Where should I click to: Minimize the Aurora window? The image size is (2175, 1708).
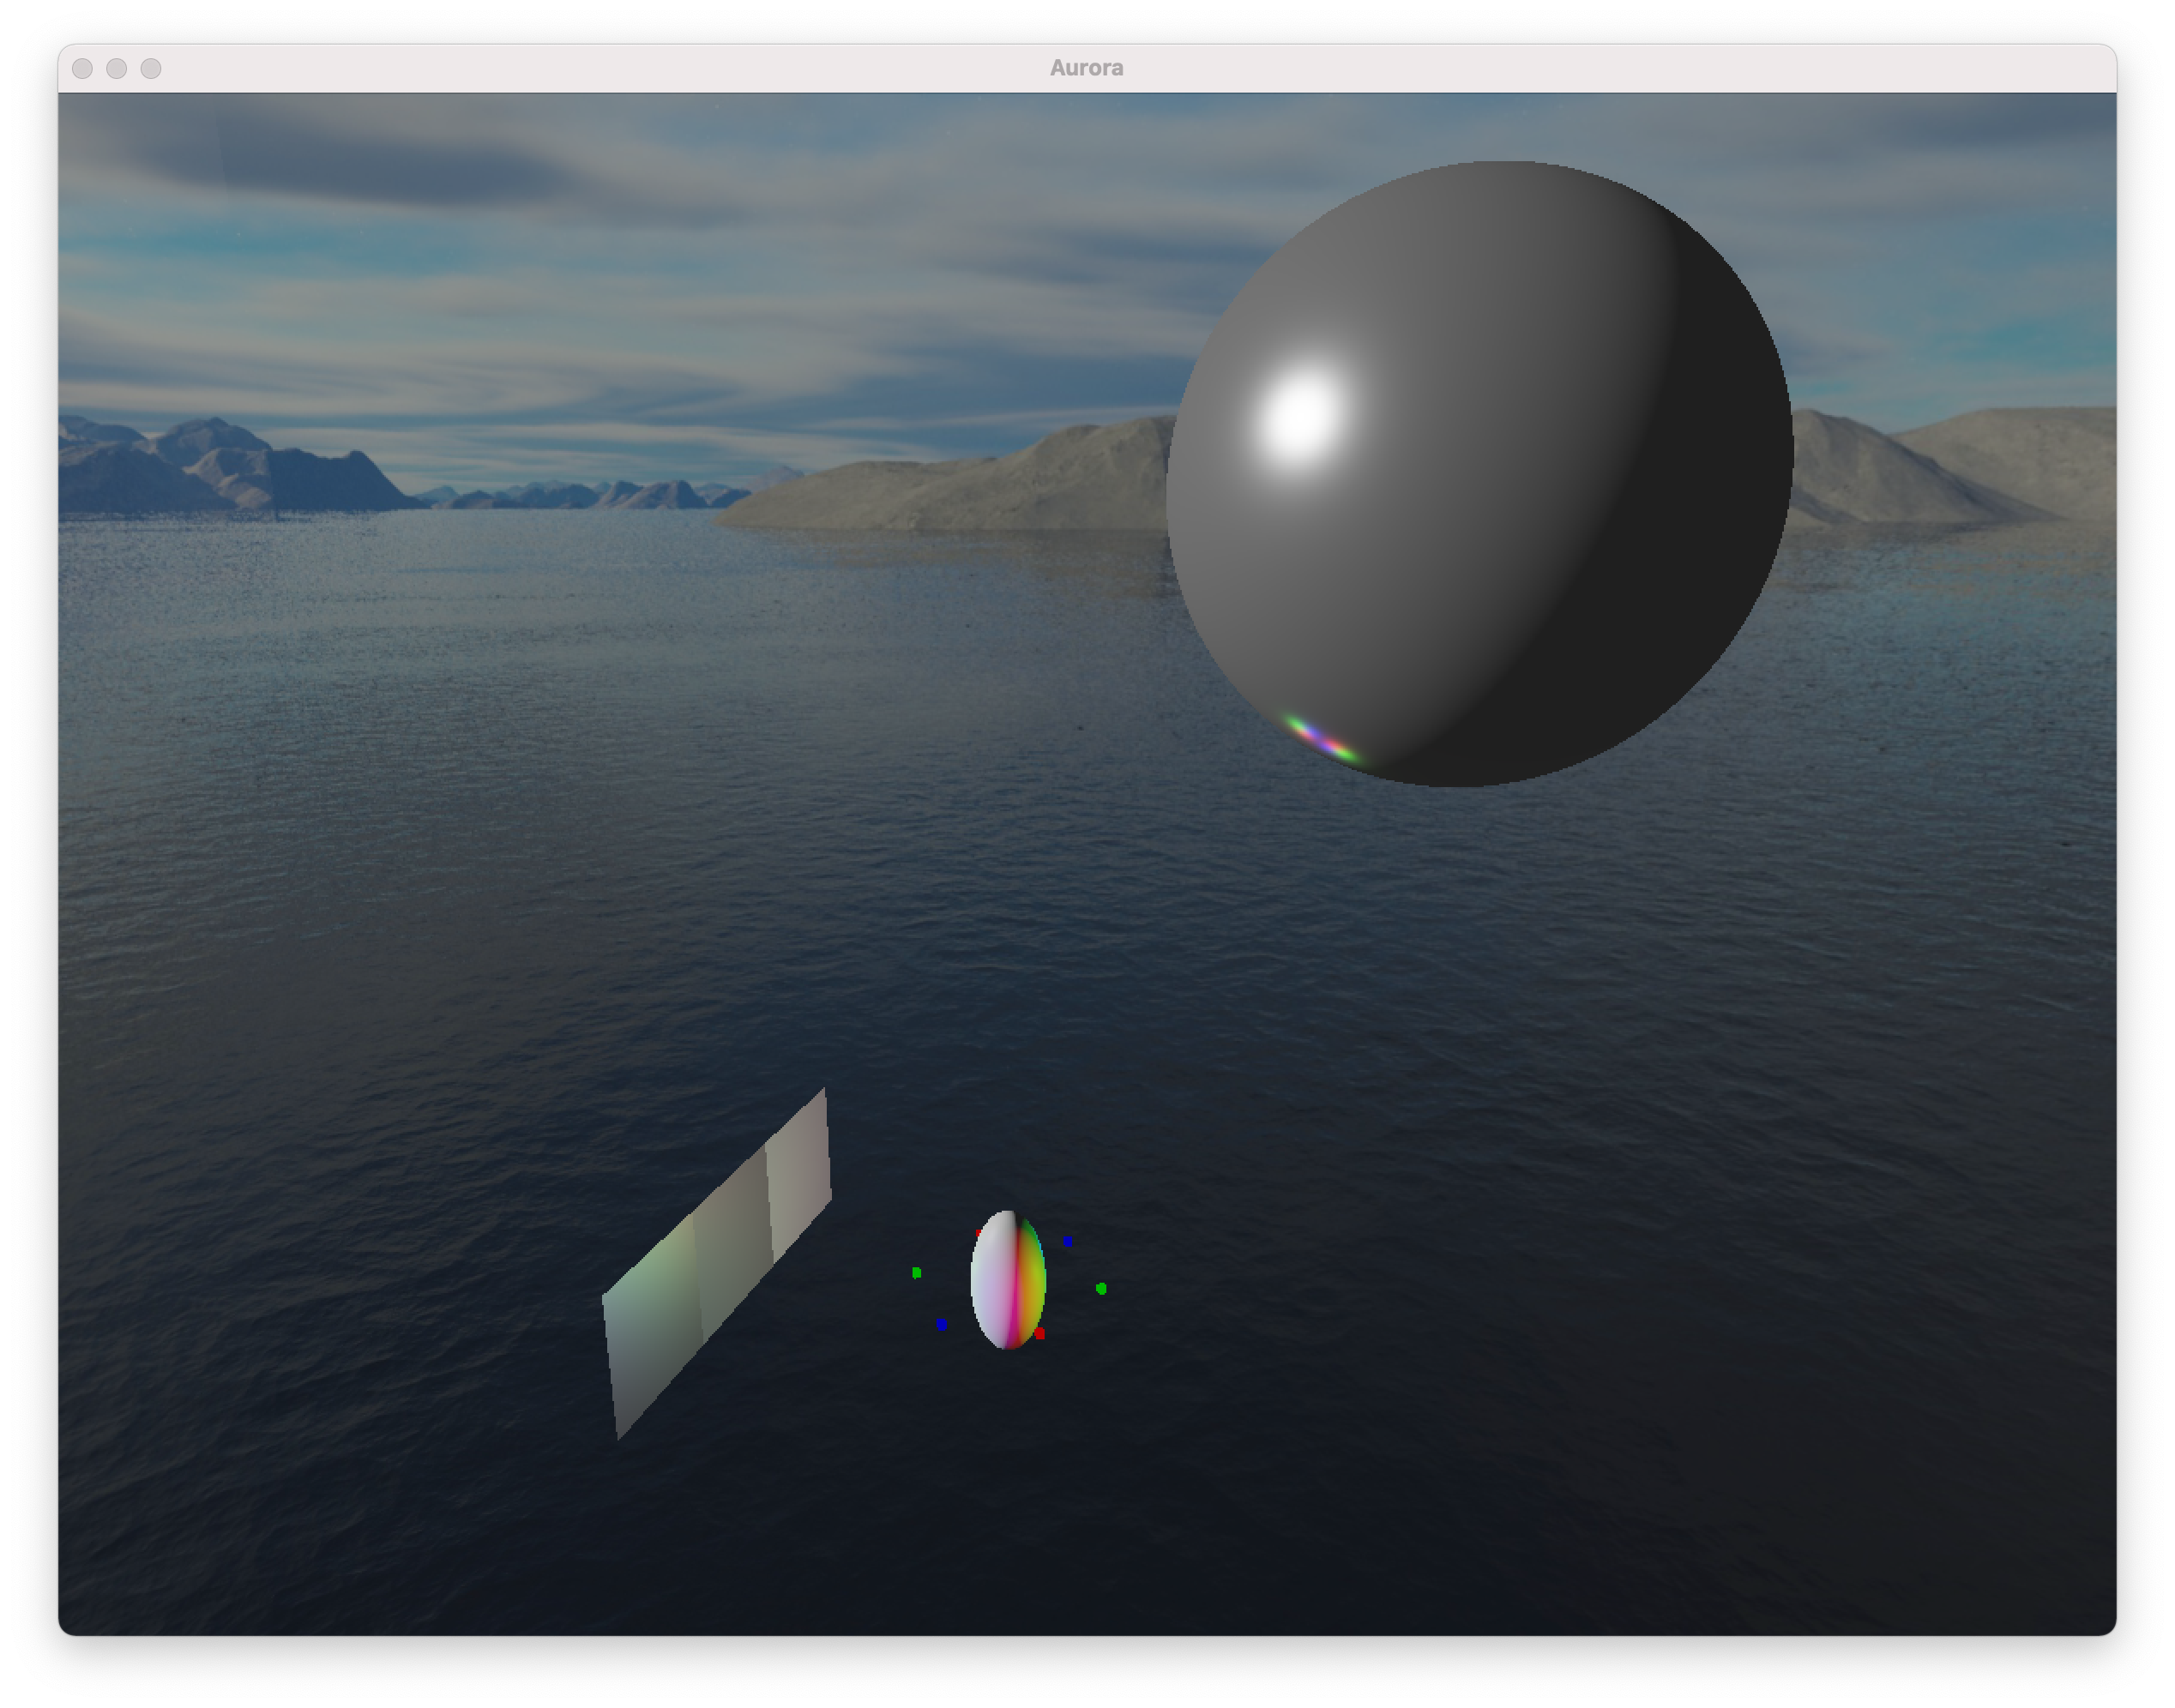click(117, 68)
